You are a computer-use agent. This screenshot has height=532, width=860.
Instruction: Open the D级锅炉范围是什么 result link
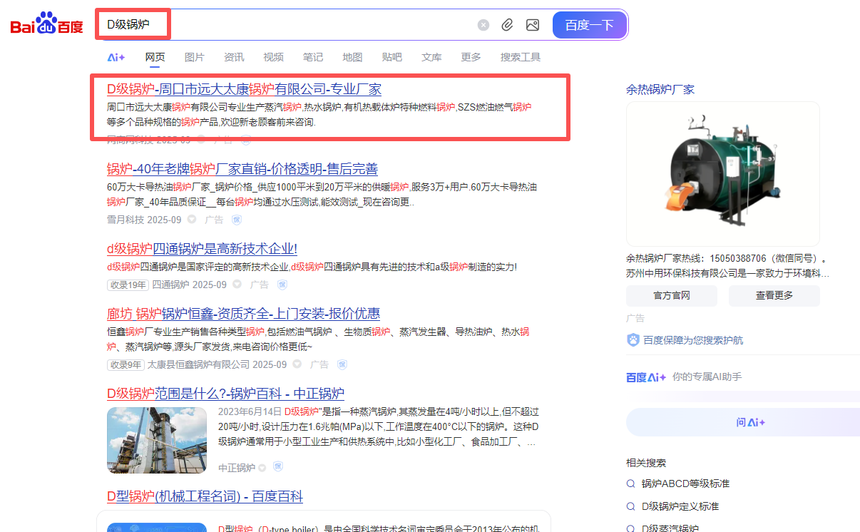[225, 393]
